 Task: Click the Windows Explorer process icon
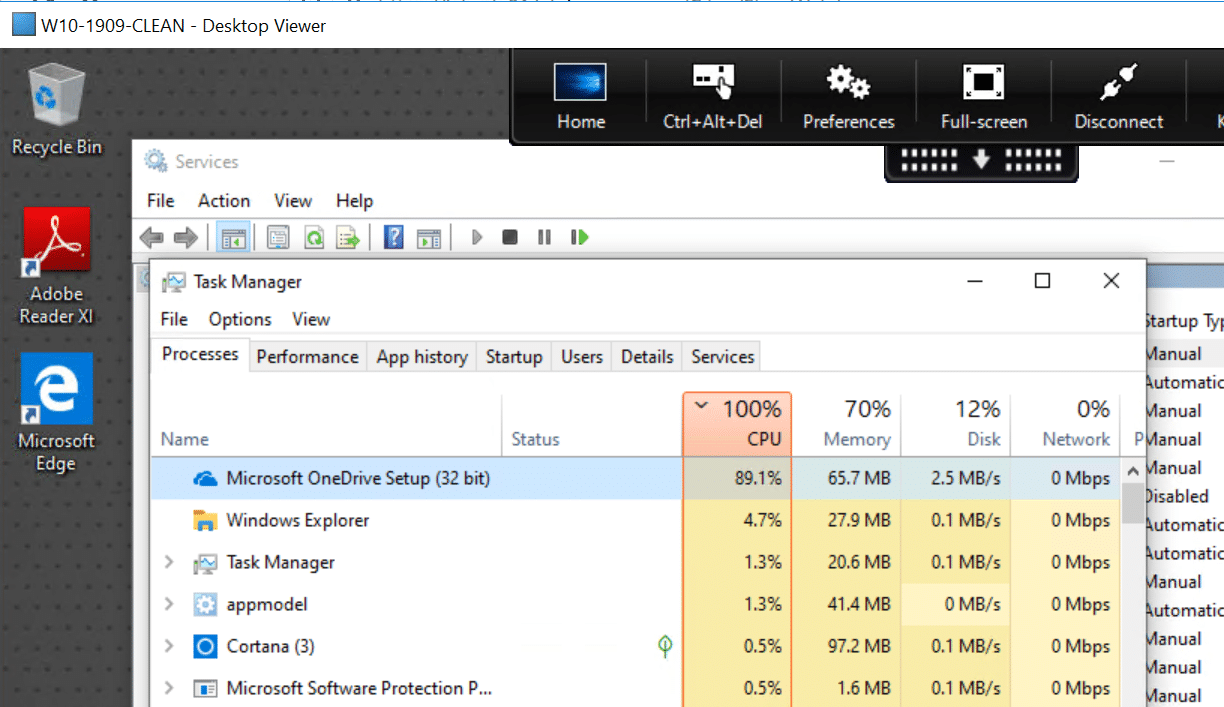[206, 521]
